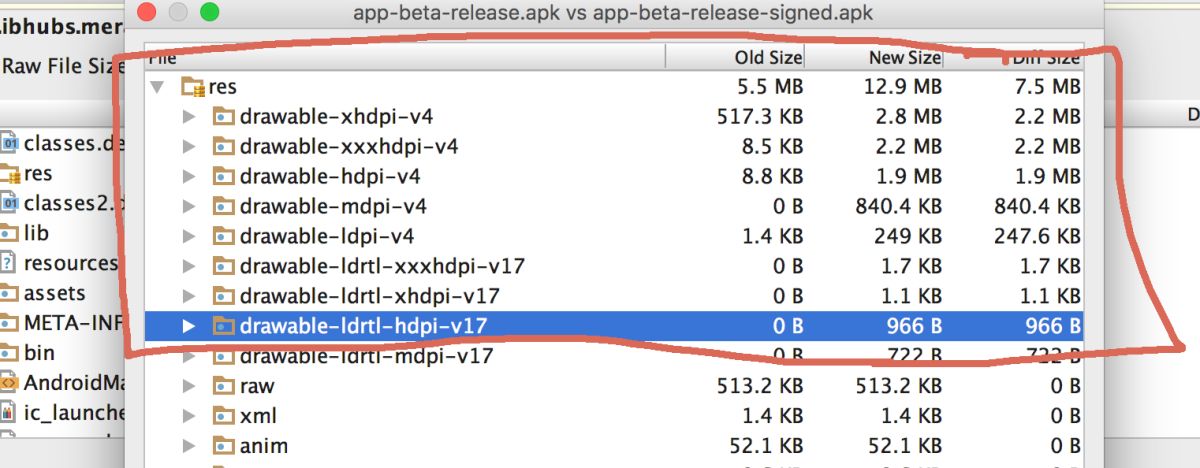Click the 7.5 MB diff size of res

1049,87
